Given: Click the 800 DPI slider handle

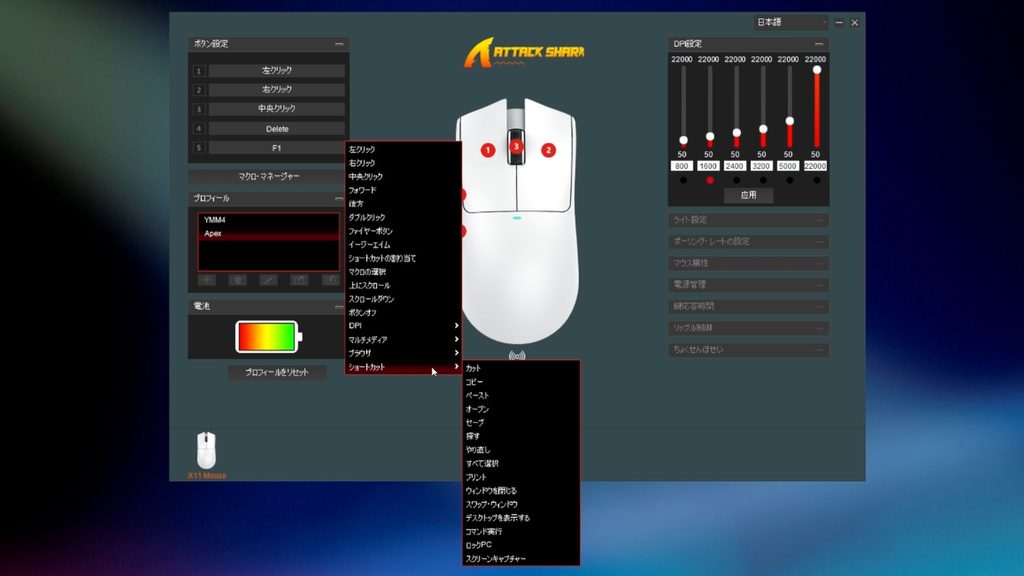Looking at the screenshot, I should pos(683,140).
